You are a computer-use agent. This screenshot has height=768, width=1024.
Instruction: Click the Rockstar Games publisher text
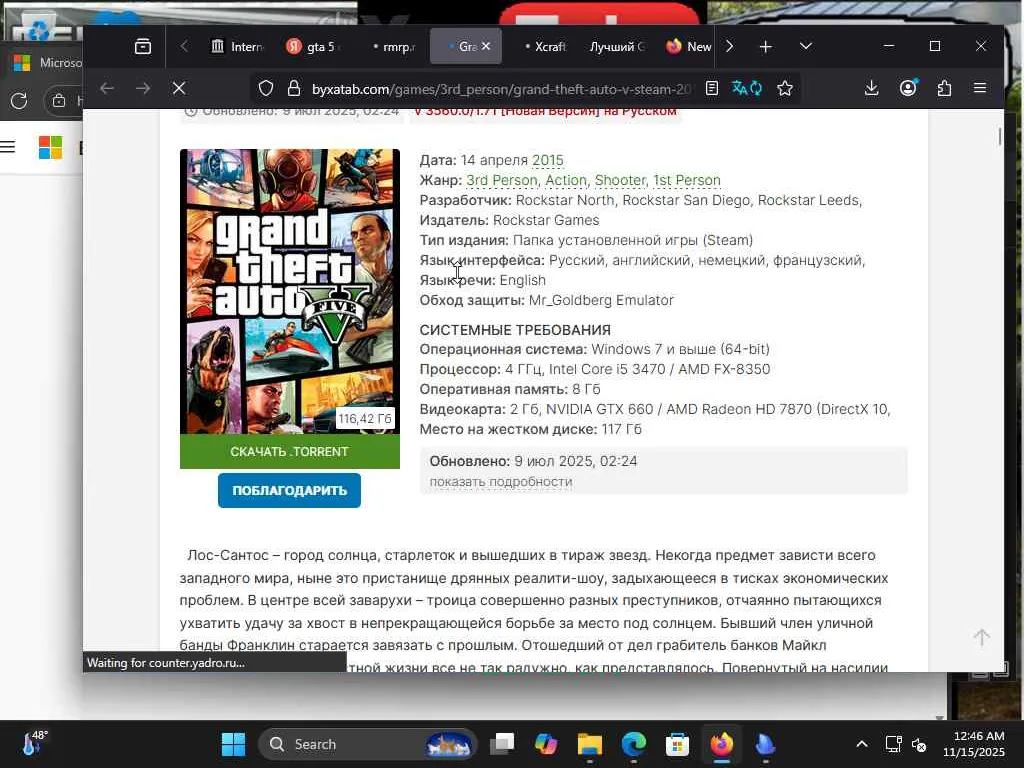(546, 220)
